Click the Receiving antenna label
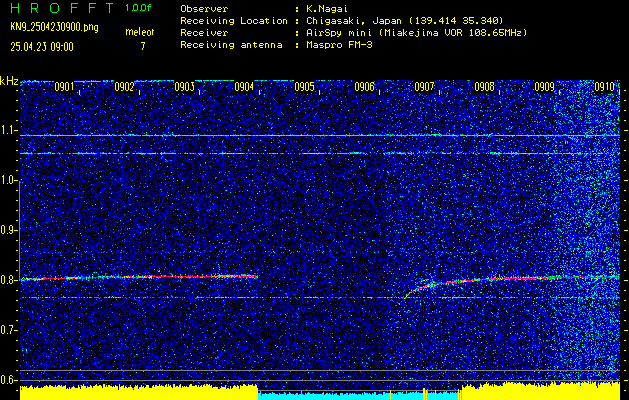This screenshot has width=629, height=400. [231, 45]
